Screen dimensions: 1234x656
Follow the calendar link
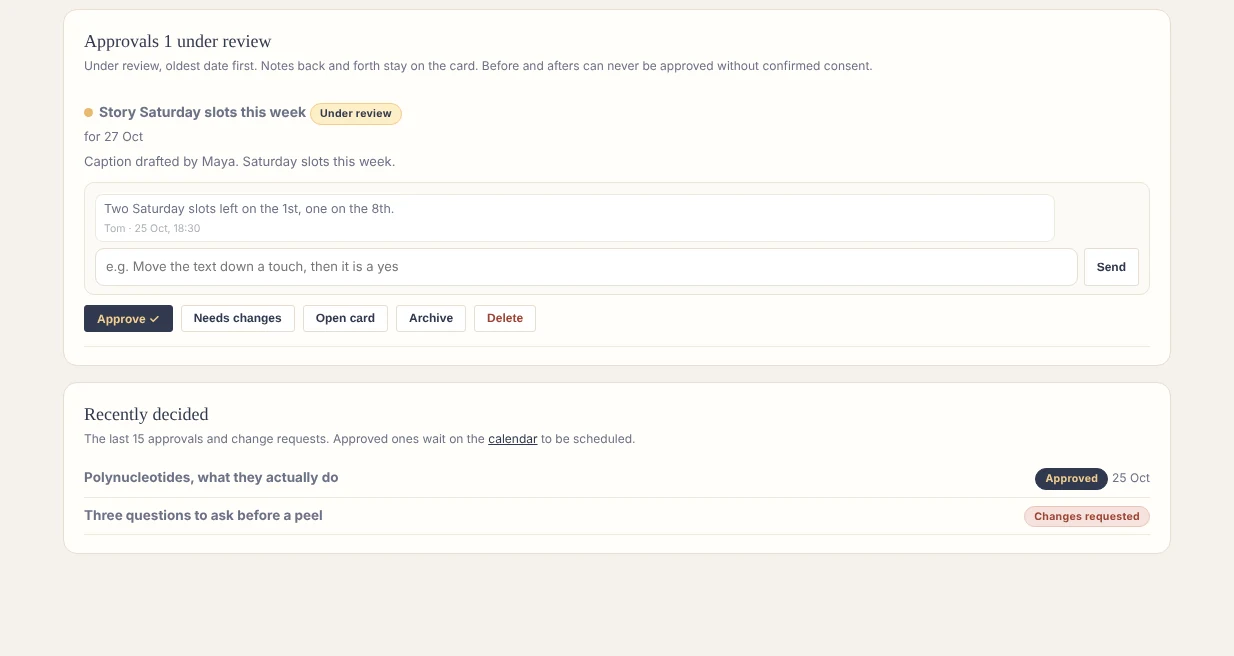tap(512, 439)
